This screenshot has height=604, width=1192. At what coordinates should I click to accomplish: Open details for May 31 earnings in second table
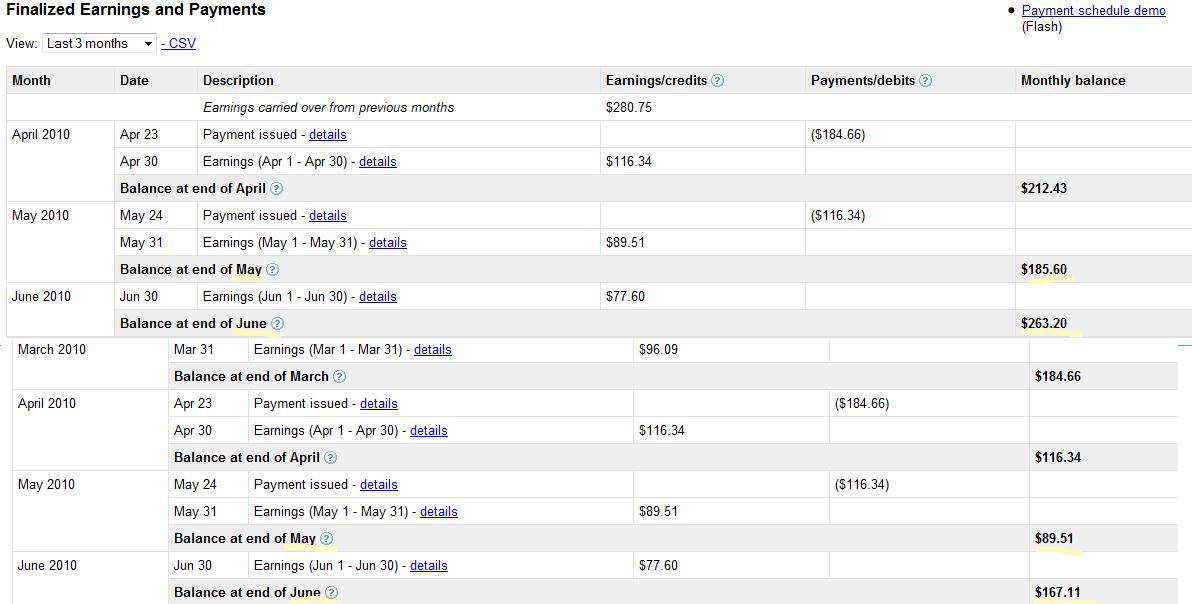pyautogui.click(x=439, y=512)
